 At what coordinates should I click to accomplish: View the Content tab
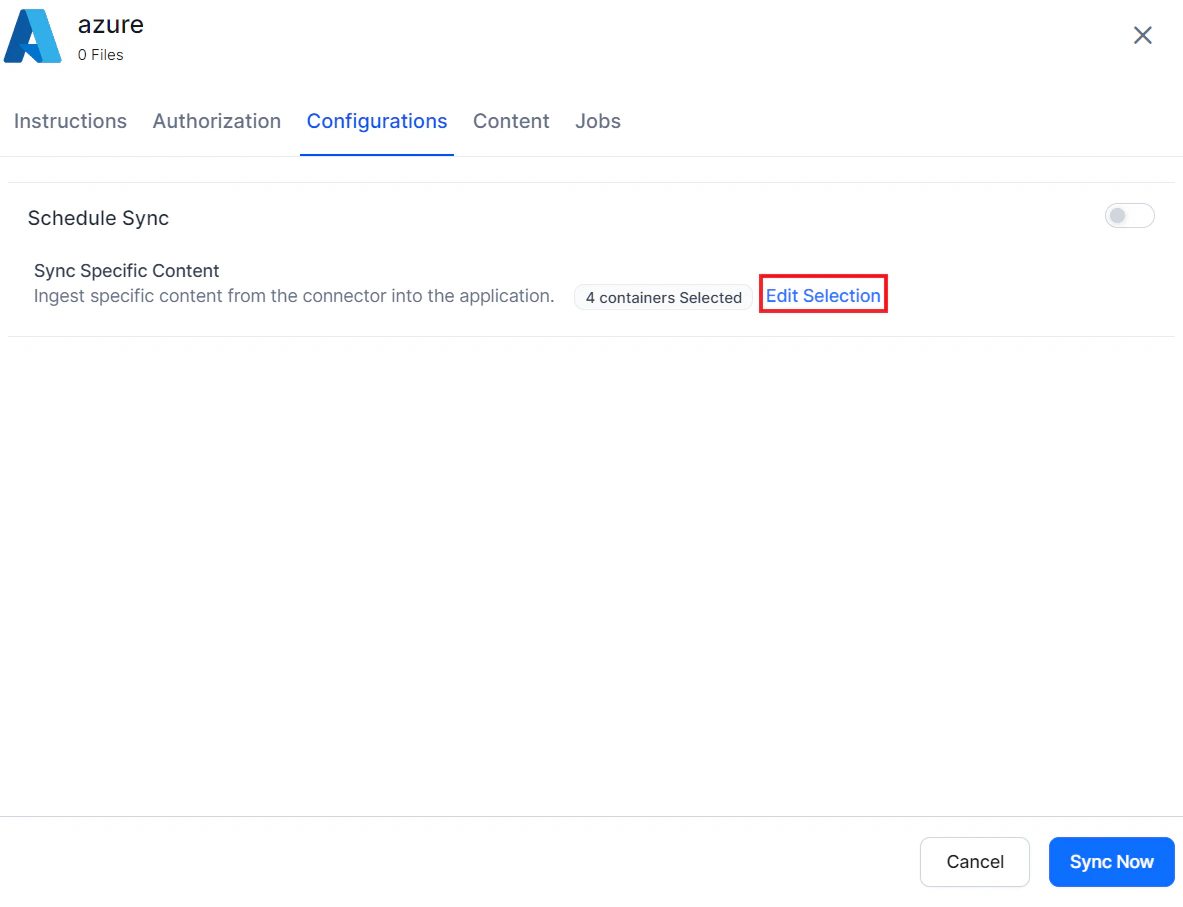[x=511, y=121]
